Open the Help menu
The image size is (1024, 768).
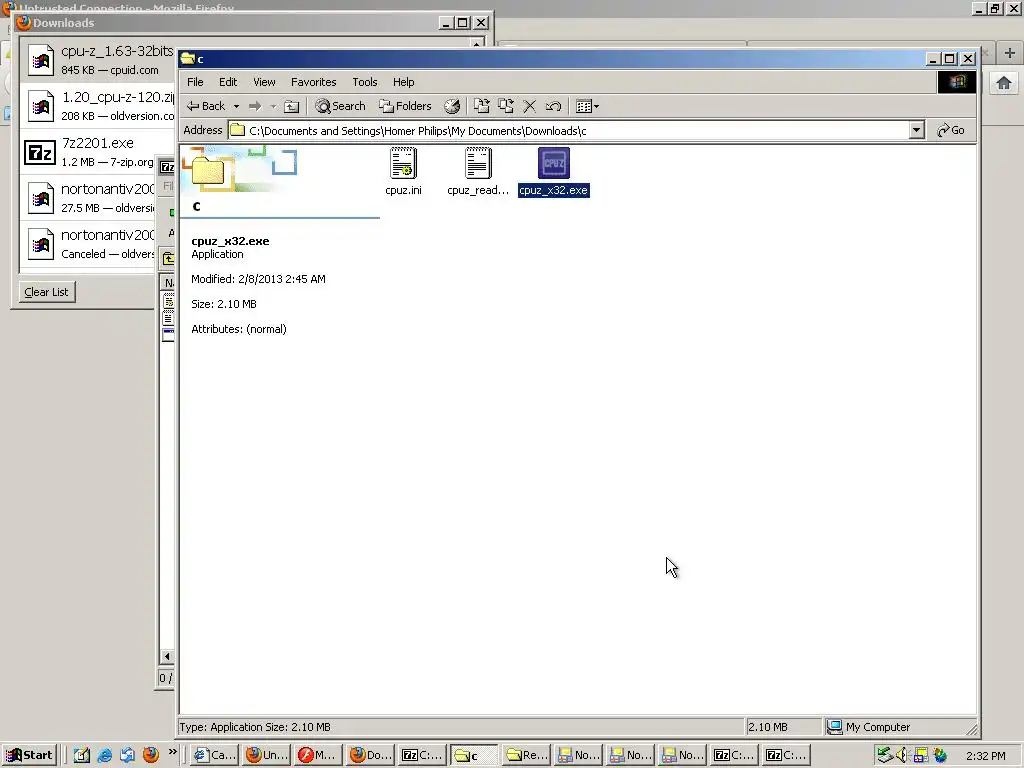[x=404, y=82]
